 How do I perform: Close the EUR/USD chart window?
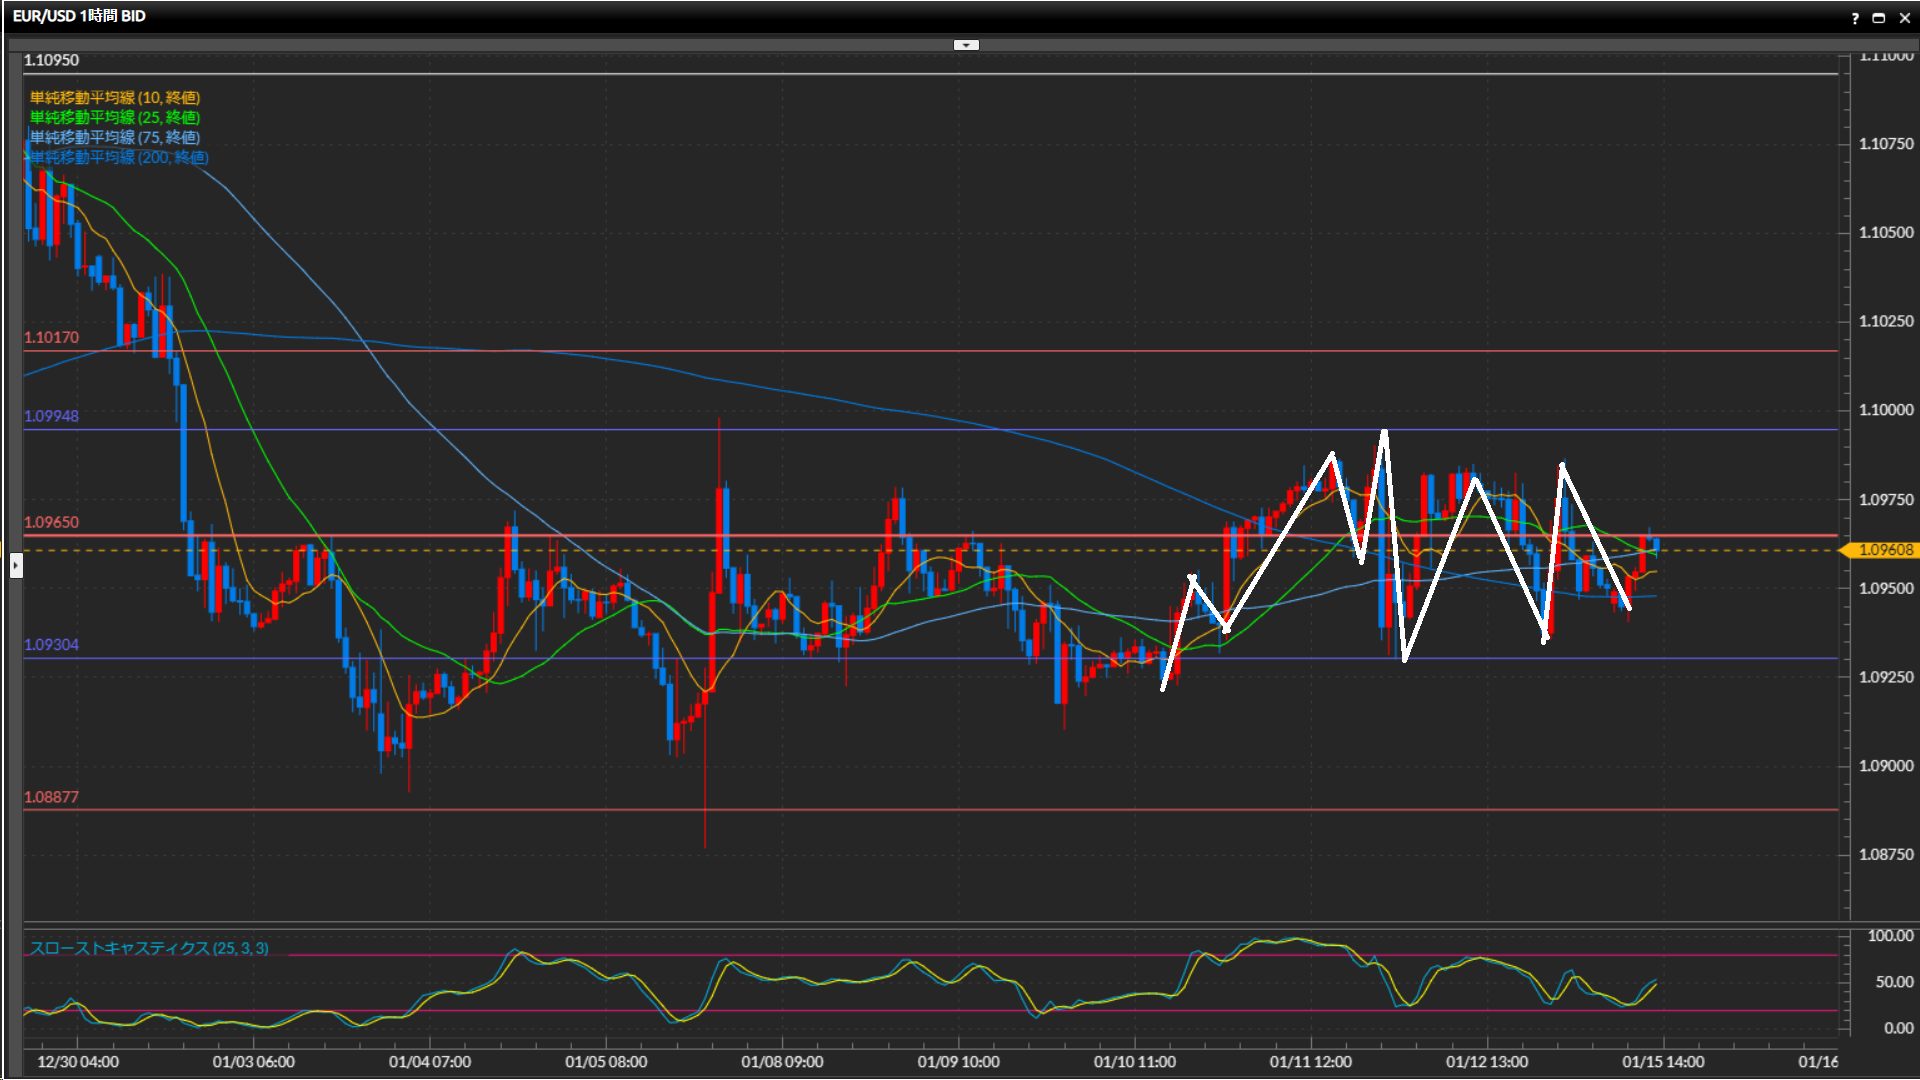click(1904, 18)
